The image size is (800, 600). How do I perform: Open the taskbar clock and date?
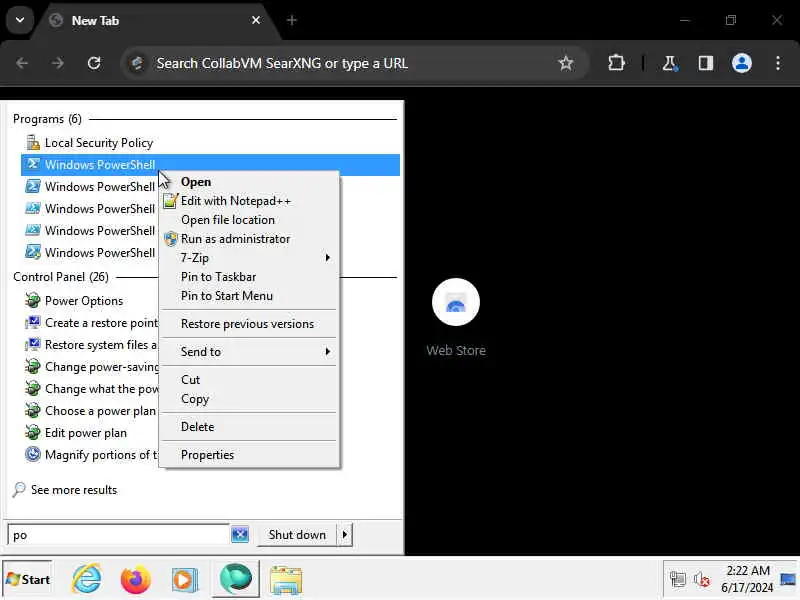[x=747, y=579]
